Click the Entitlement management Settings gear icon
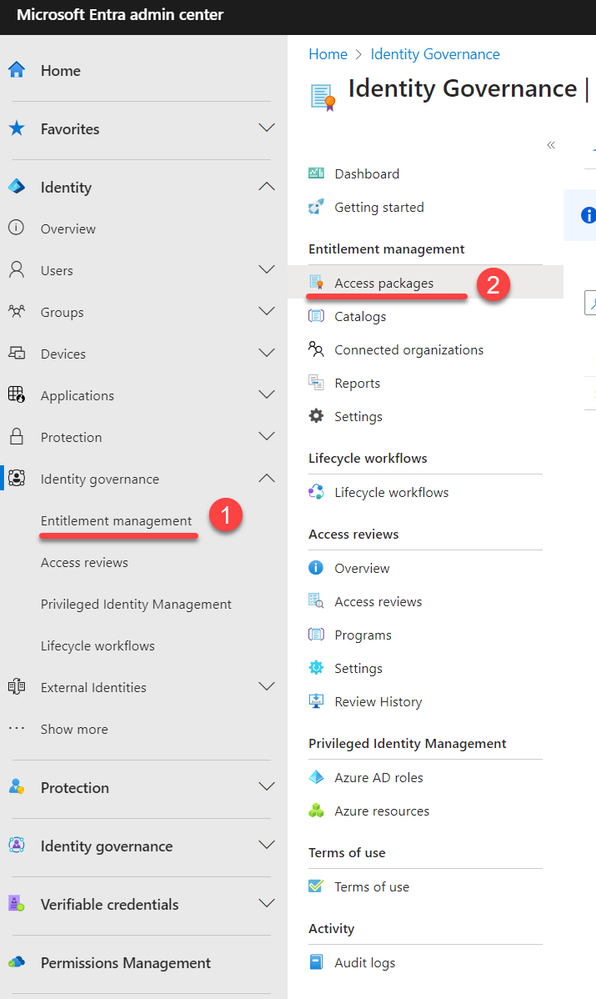Screen dimensions: 596x999 click(x=316, y=416)
